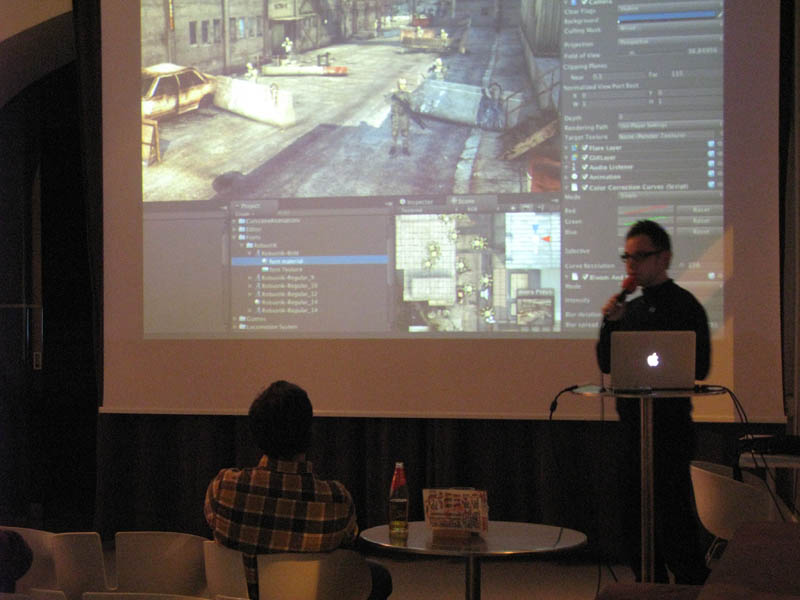
Task: Click the Gizmos folder icon in Project
Action: pyautogui.click(x=242, y=319)
